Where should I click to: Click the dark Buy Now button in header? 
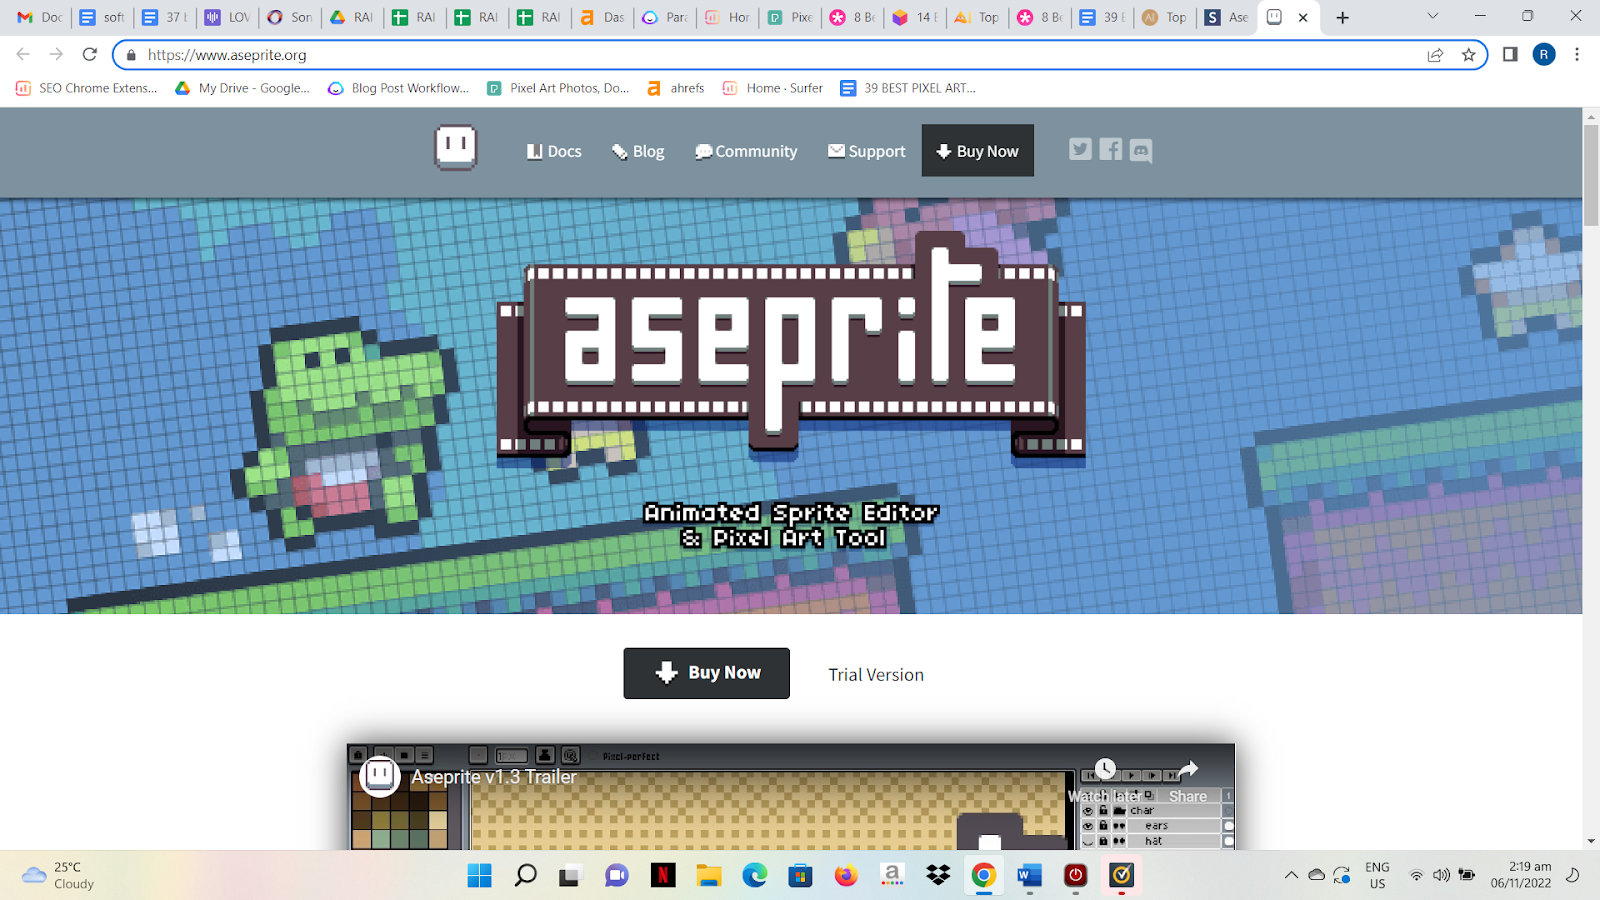pos(978,151)
